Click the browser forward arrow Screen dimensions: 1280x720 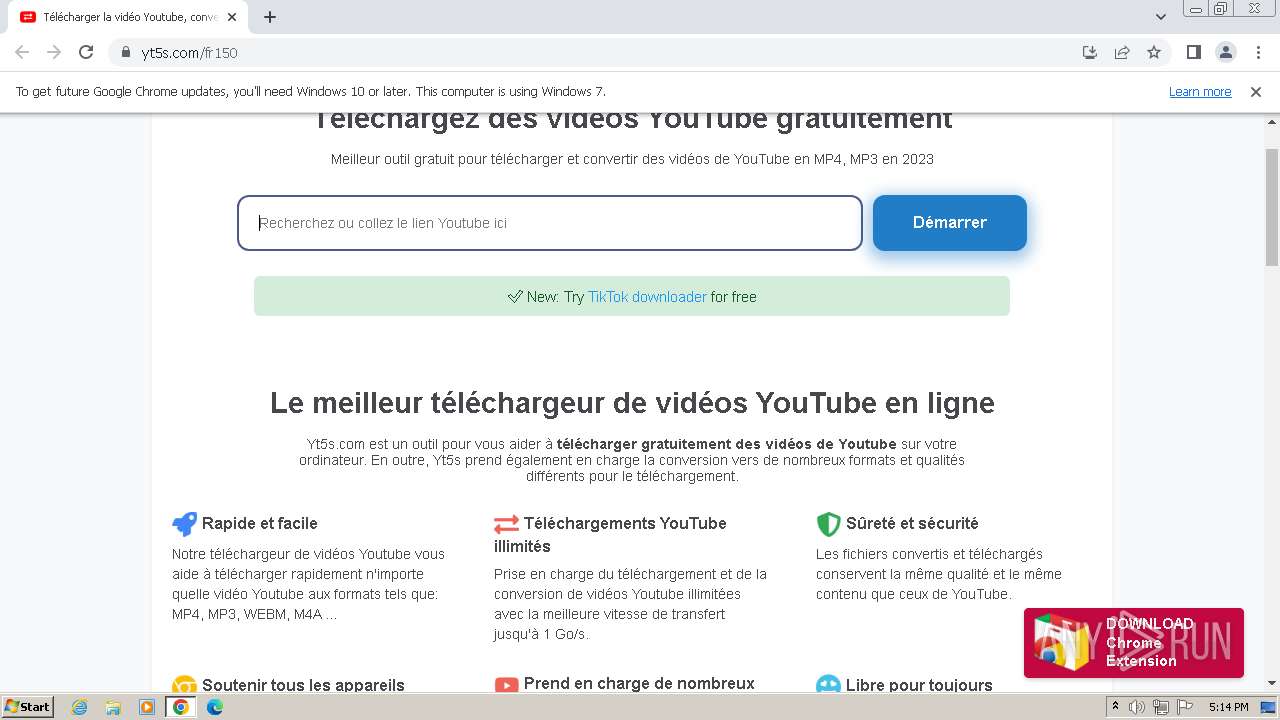54,52
